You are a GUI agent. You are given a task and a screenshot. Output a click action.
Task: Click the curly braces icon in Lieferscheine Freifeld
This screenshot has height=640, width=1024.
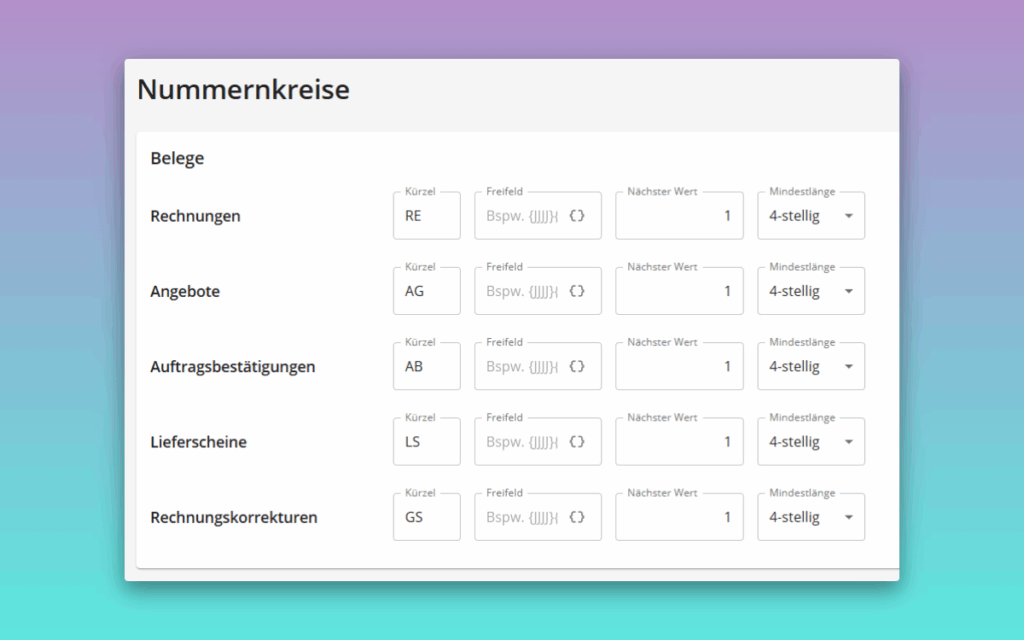[576, 442]
